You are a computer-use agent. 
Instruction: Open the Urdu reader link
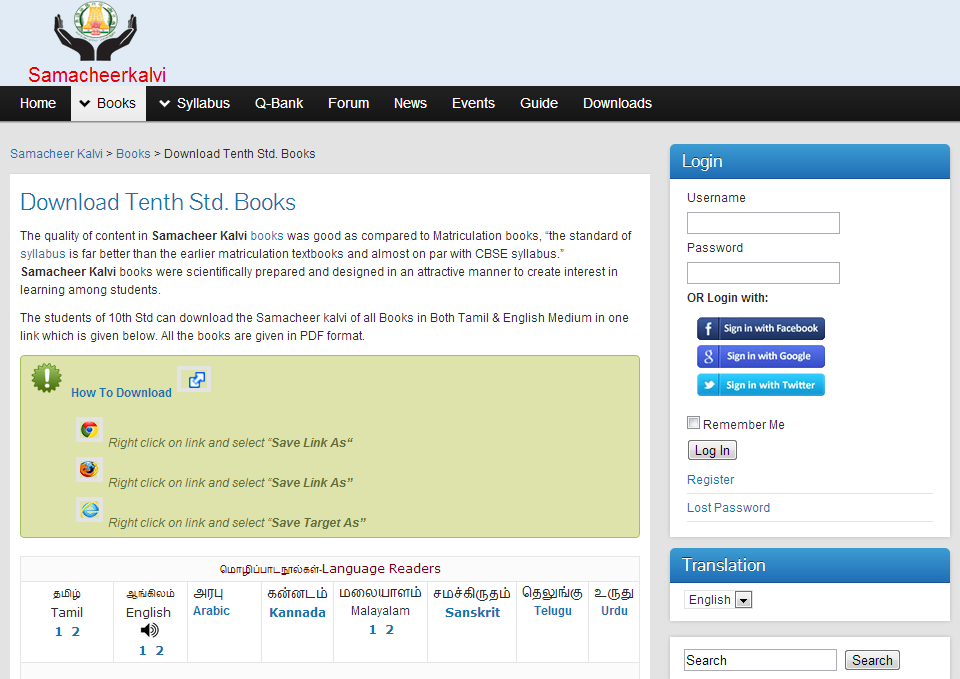(x=614, y=611)
